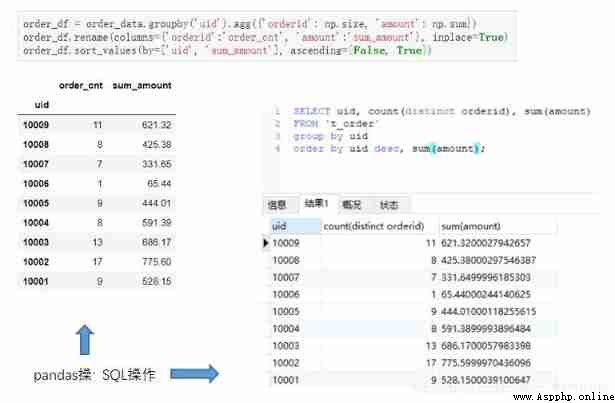Click count cell 11 in SQL grid row 10009
This screenshot has height=403, width=615.
[x=431, y=243]
